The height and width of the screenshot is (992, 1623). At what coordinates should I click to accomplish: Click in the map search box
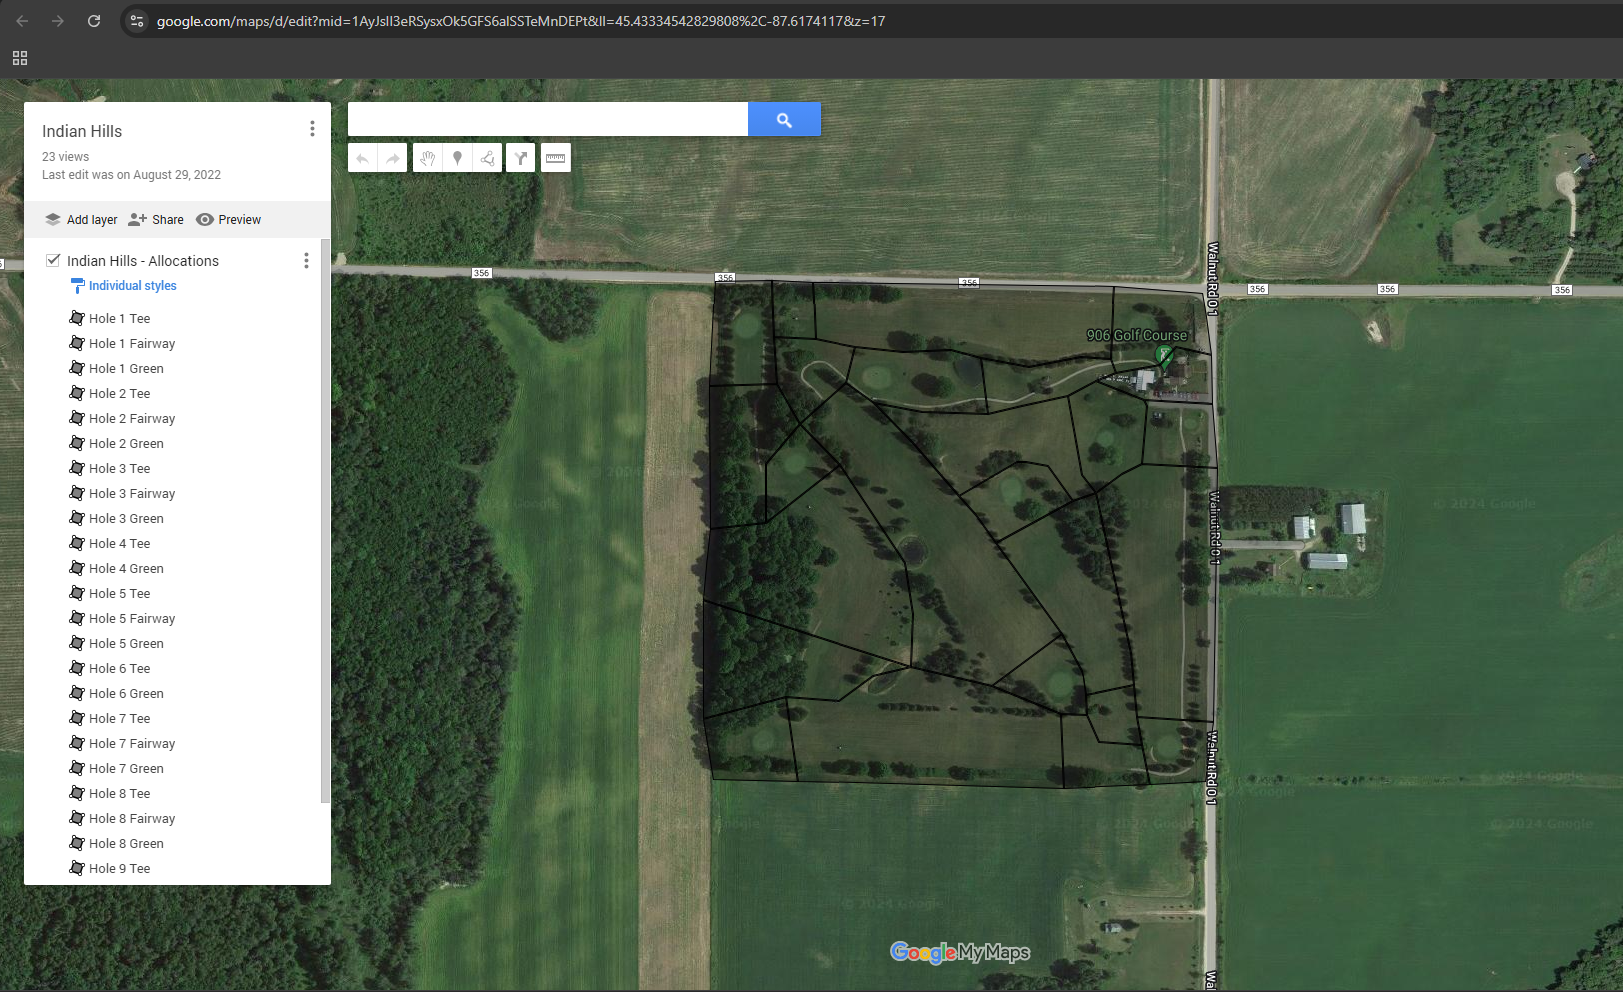pos(547,119)
